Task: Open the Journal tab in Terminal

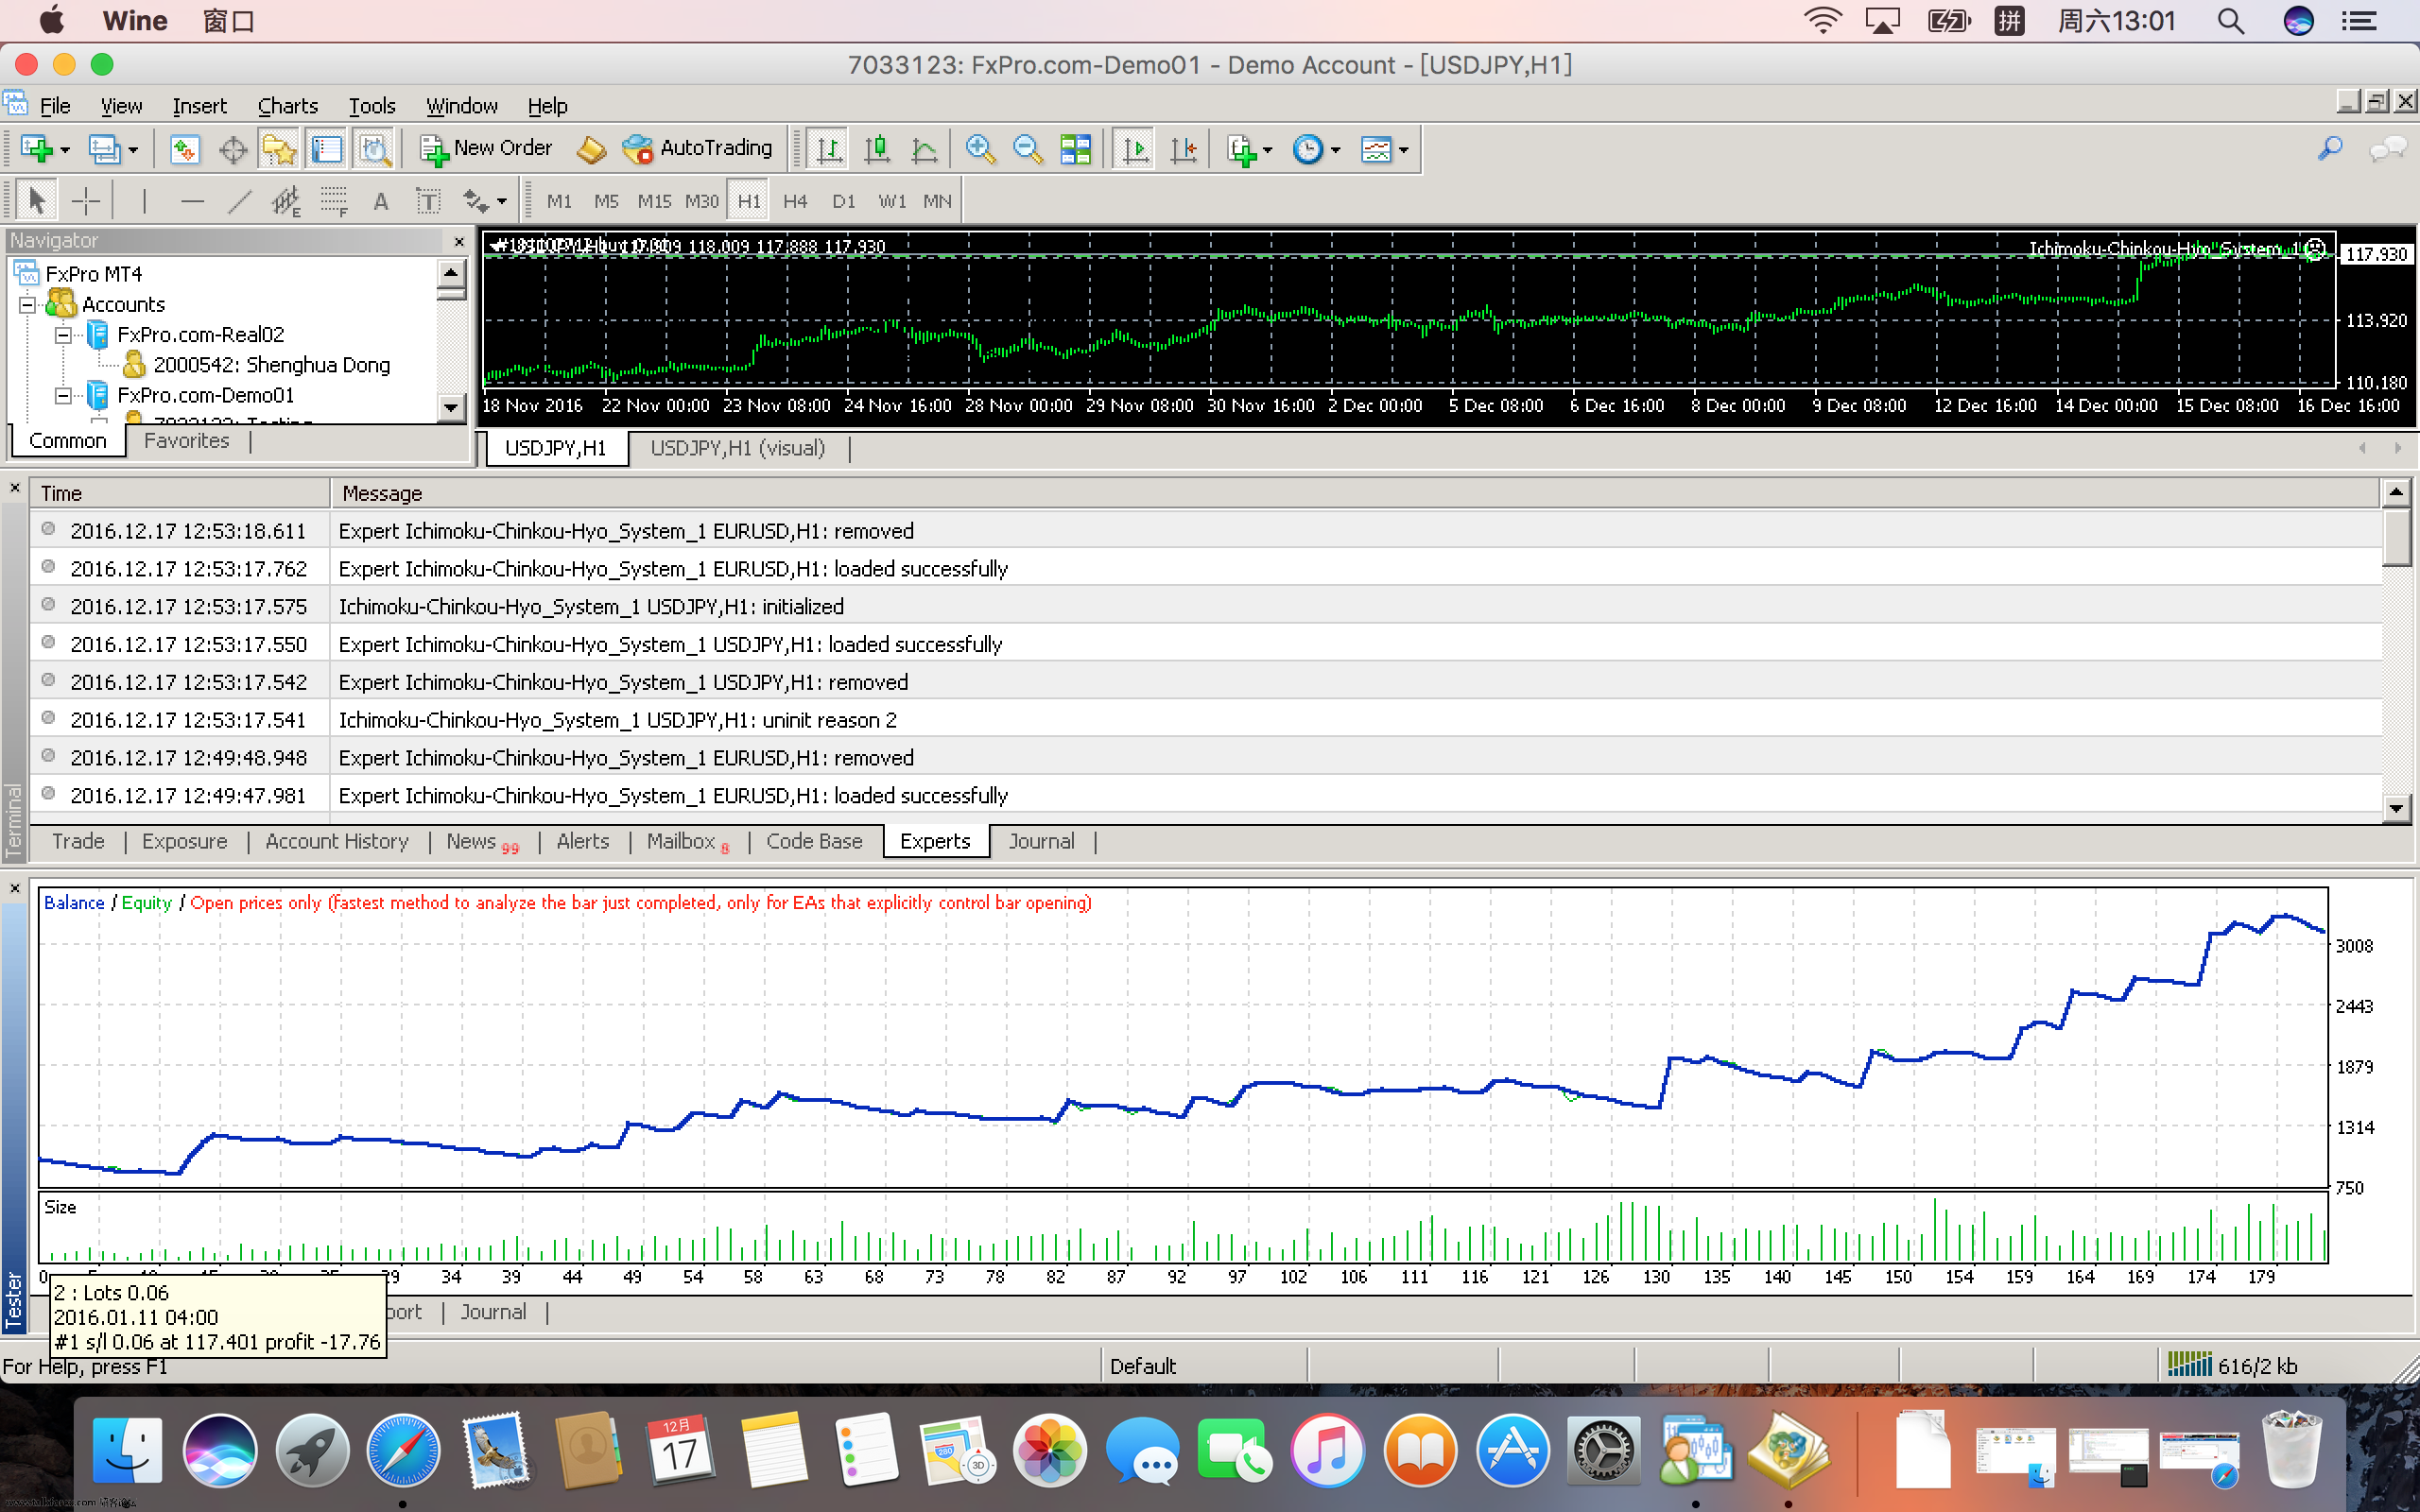Action: [x=1041, y=841]
